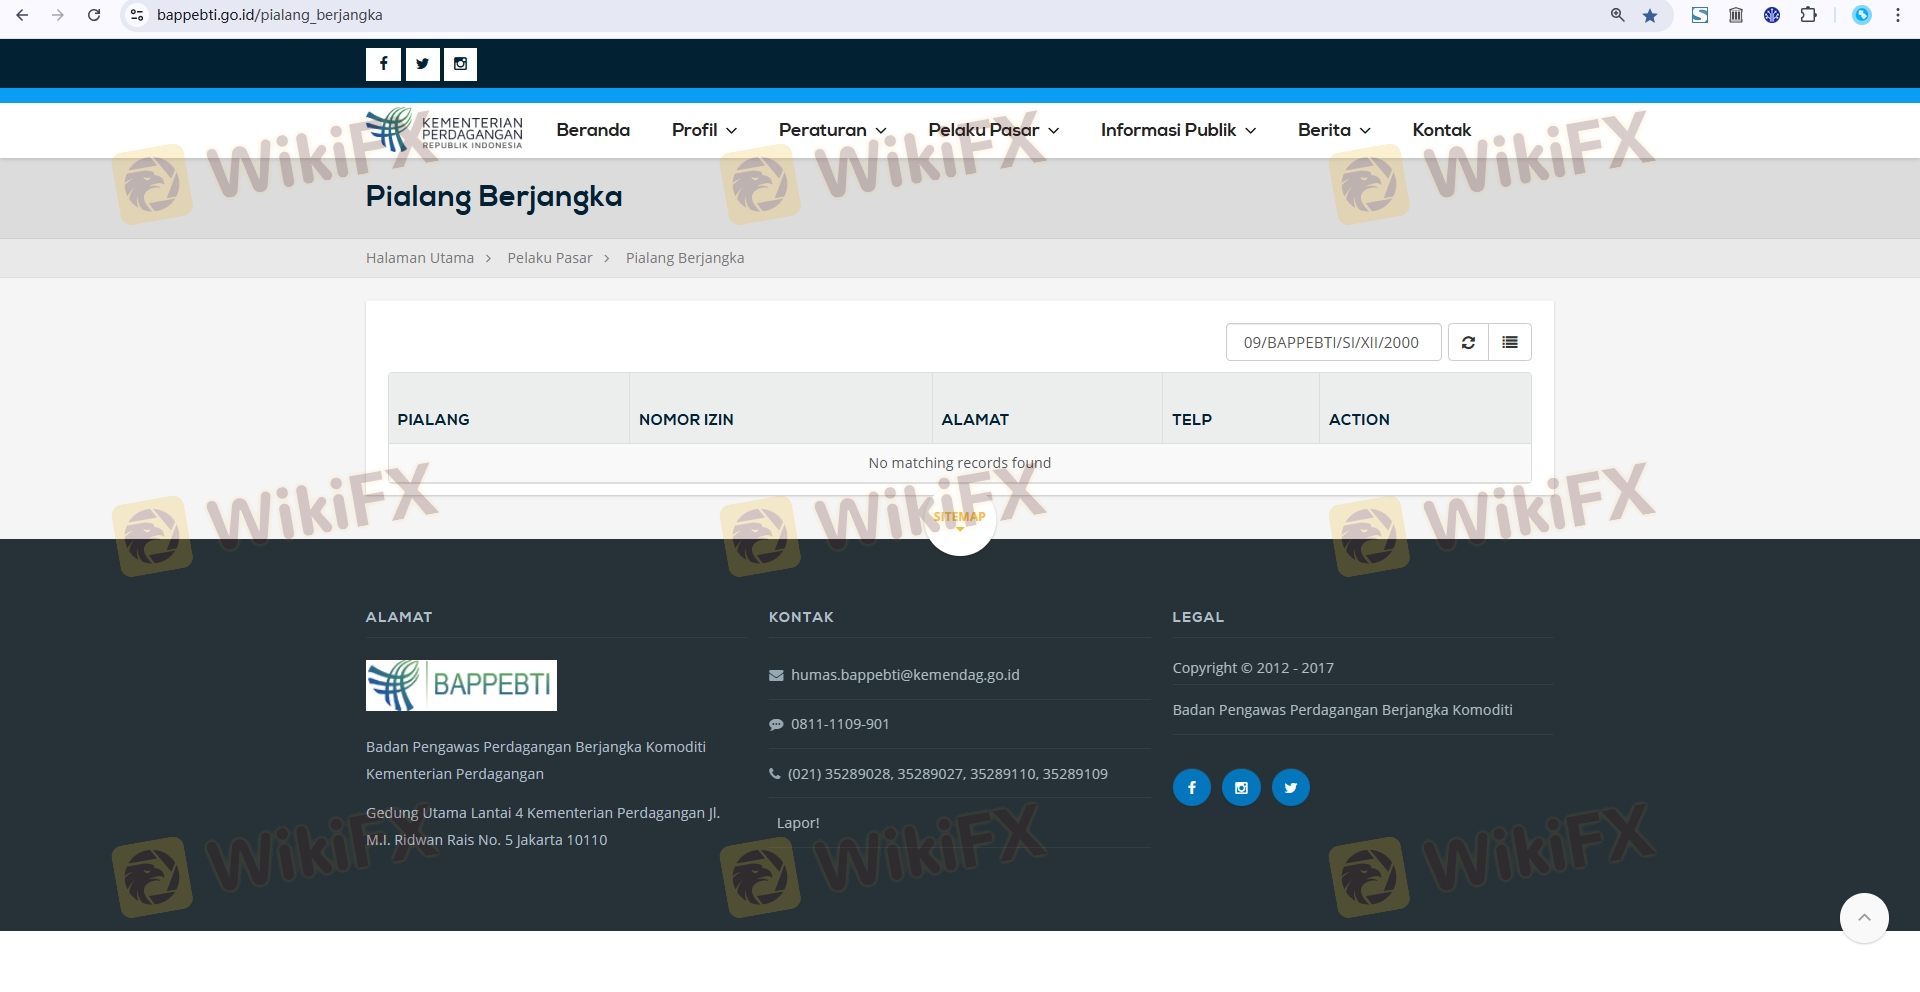Click the Instagram icon in top header
Image resolution: width=1920 pixels, height=992 pixels.
[460, 64]
